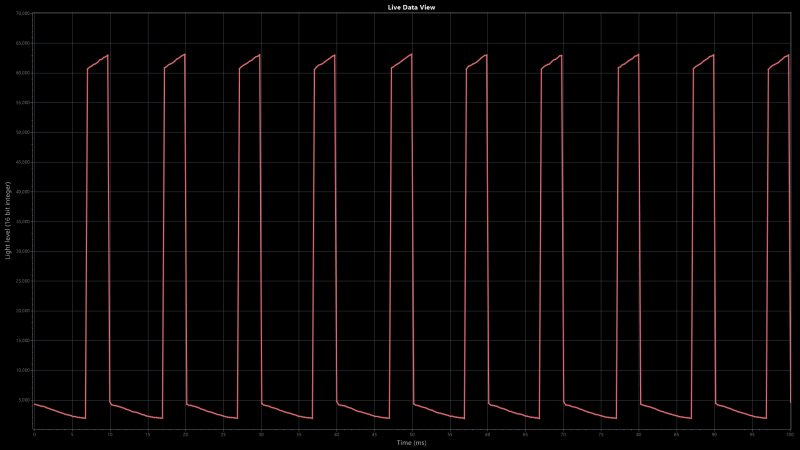Screen dimensions: 800x450
Task: Click the 65,000 y-axis tick label
Action: (24, 43)
